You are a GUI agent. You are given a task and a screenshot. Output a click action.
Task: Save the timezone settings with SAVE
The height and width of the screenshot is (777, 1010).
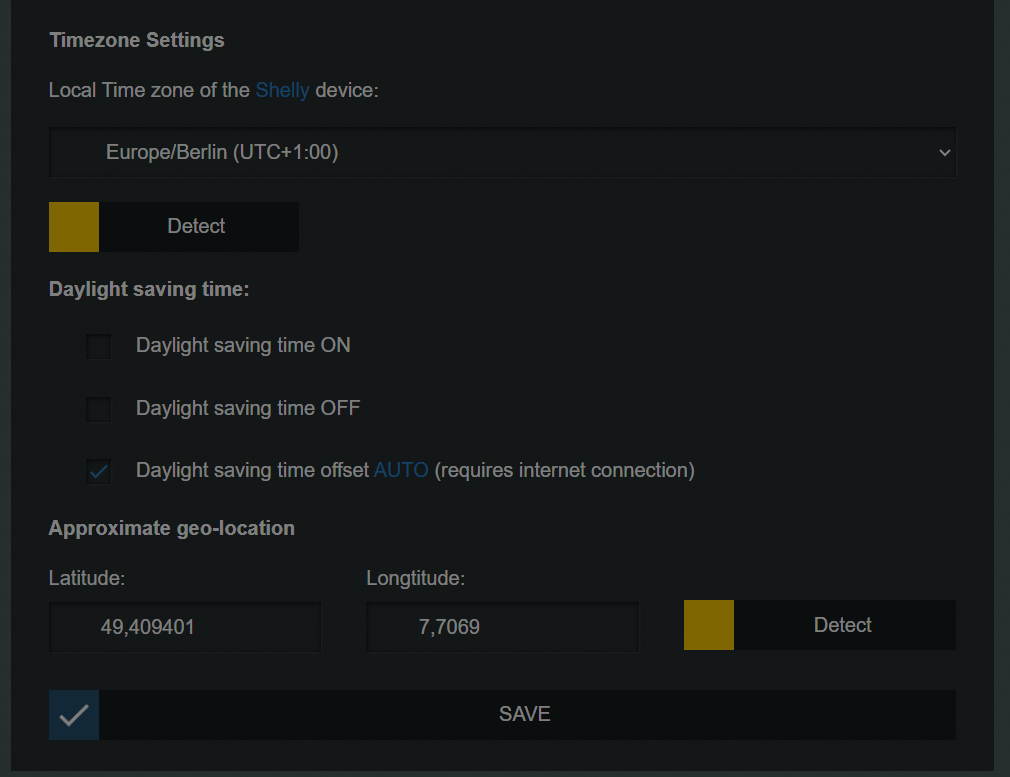tap(526, 715)
